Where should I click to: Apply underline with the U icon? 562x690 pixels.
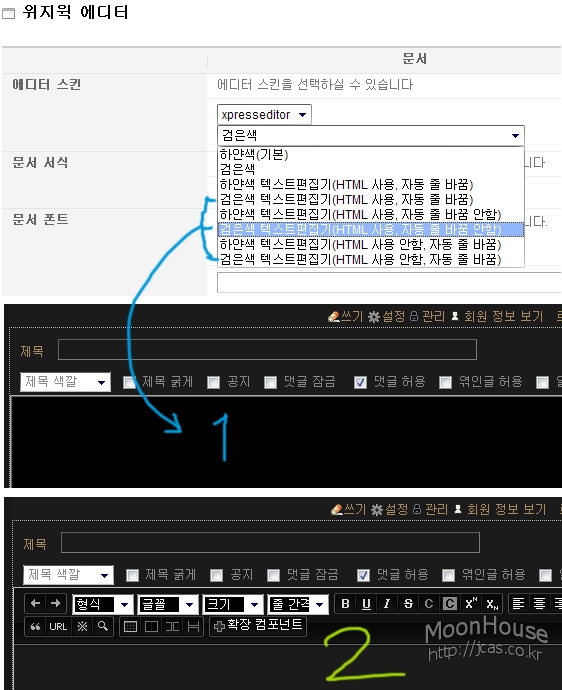coord(366,604)
